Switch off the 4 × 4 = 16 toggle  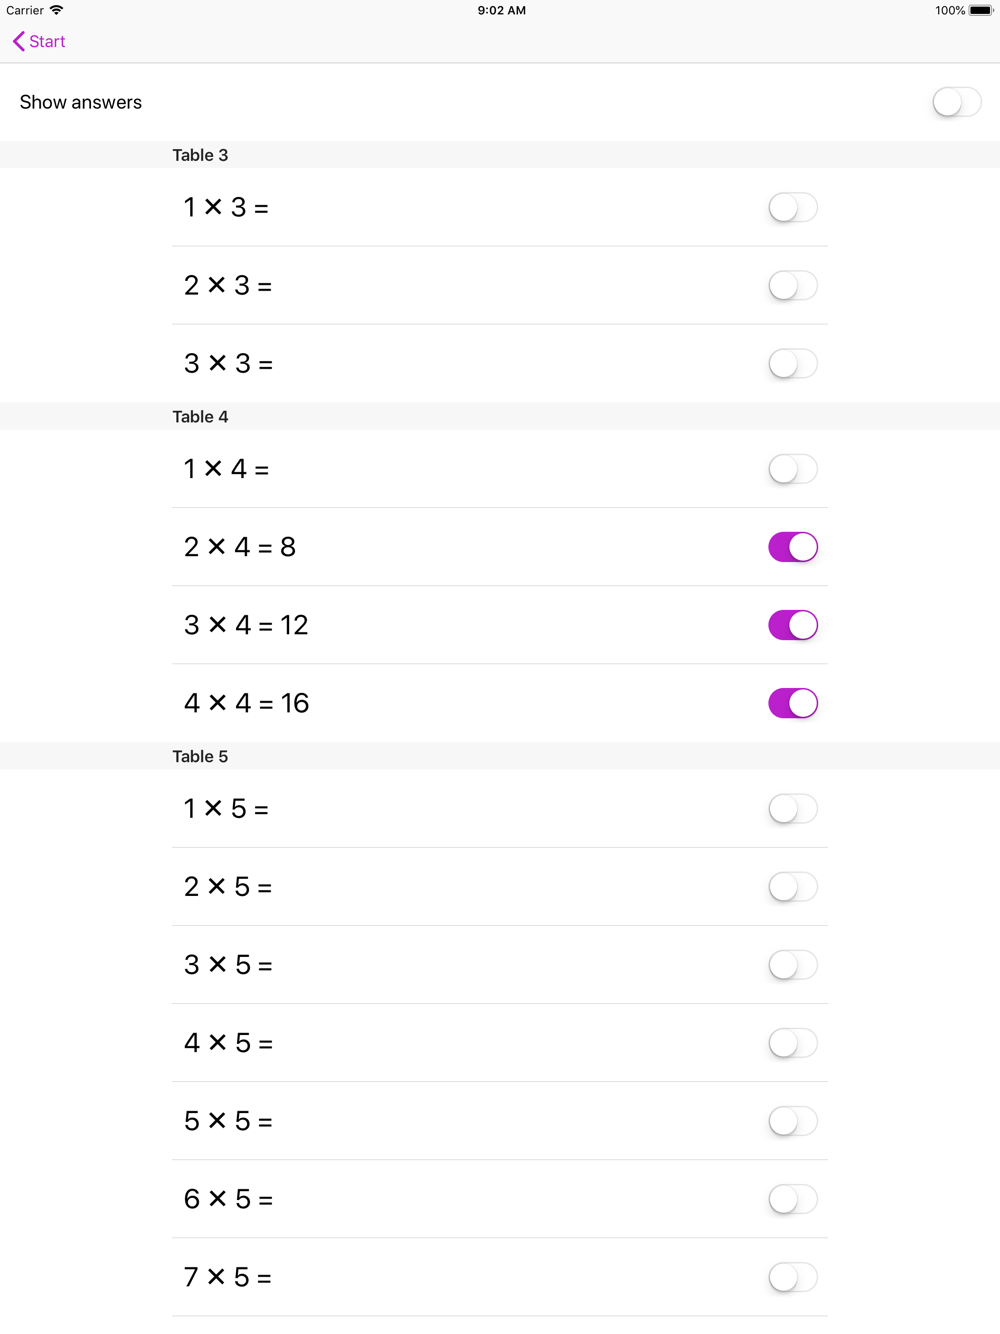click(x=792, y=703)
